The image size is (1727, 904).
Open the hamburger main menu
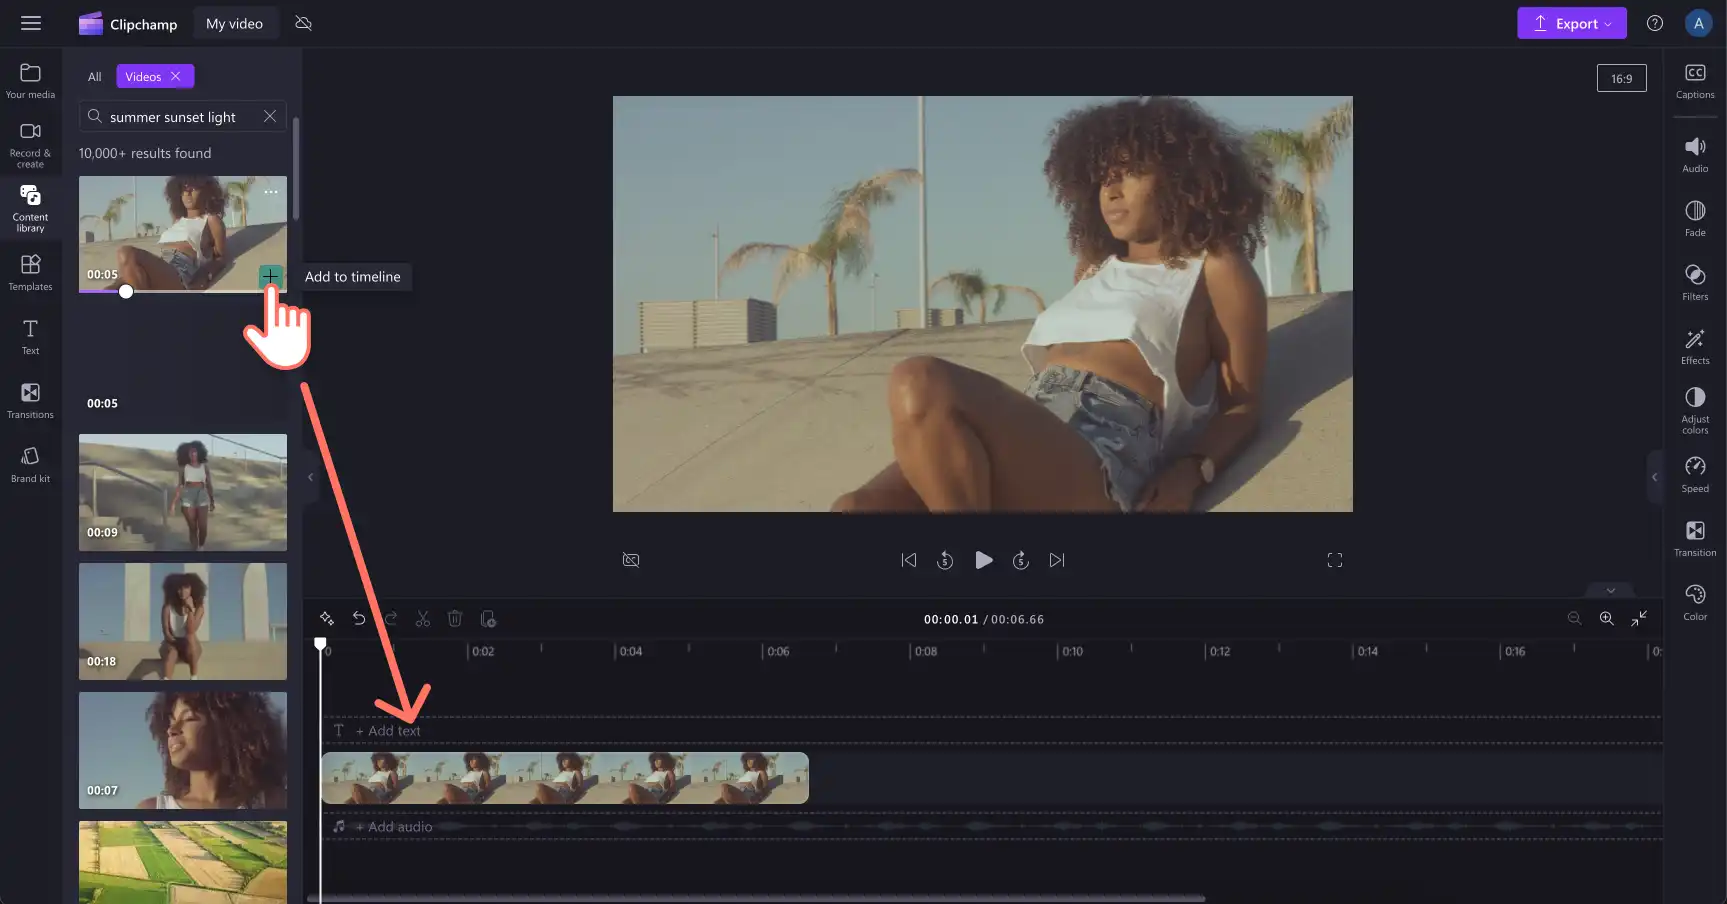click(31, 23)
